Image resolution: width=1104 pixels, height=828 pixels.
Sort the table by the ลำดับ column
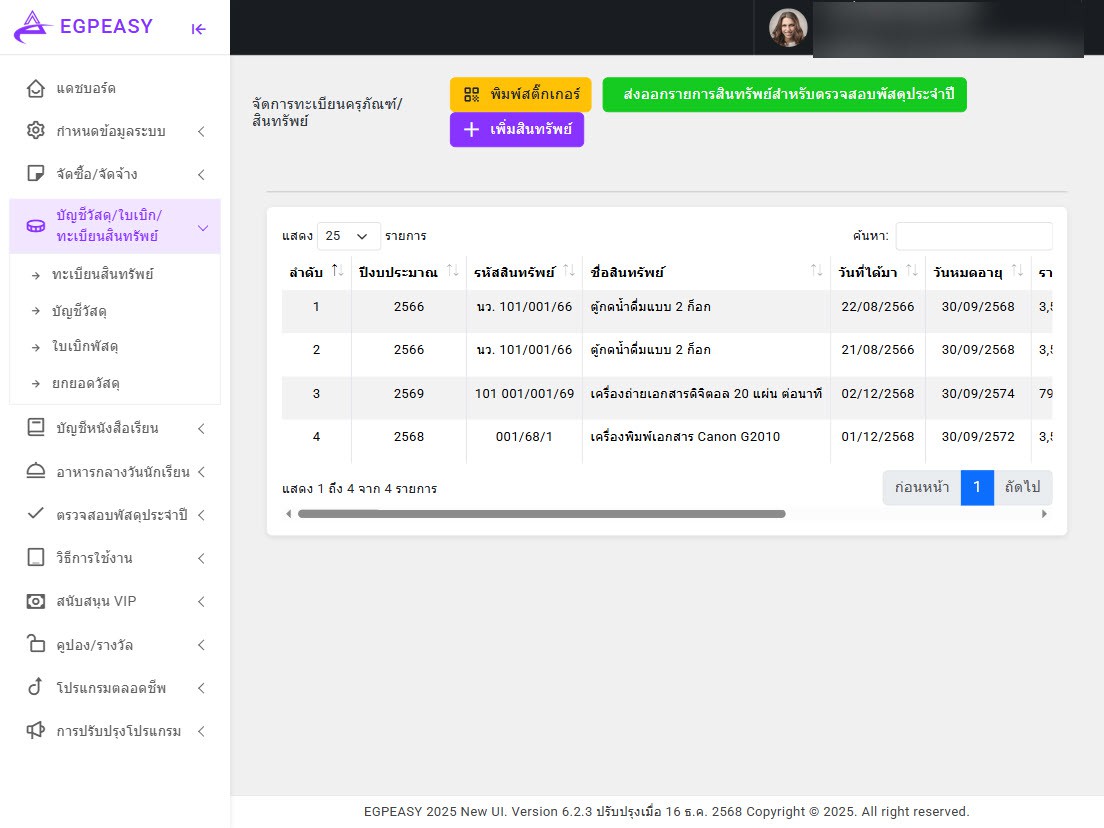click(337, 272)
